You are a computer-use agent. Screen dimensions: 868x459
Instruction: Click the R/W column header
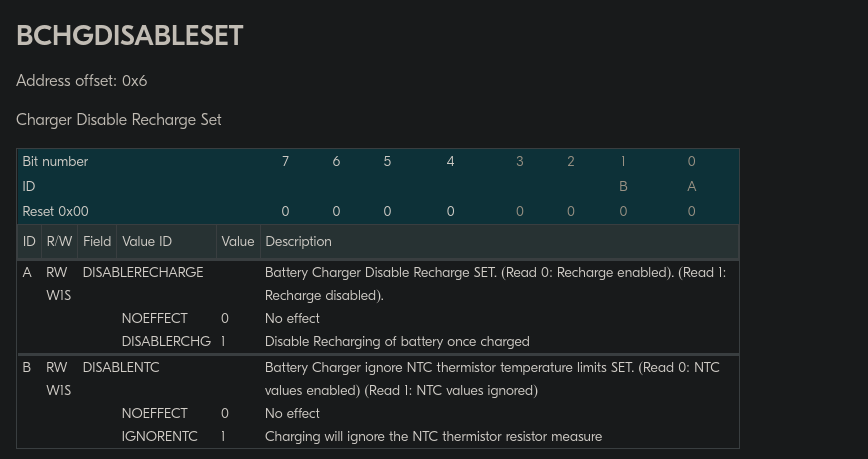(x=59, y=241)
